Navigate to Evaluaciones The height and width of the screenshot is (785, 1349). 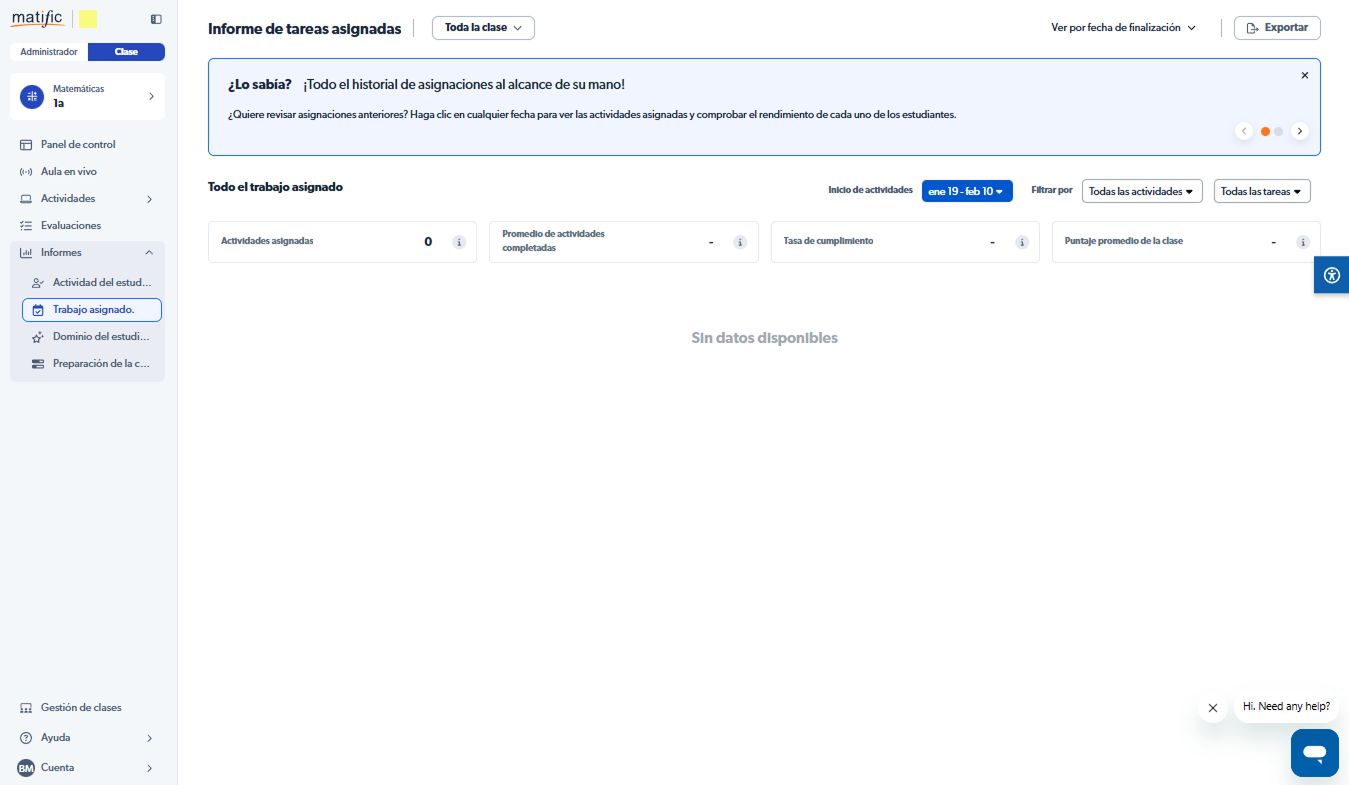(x=70, y=225)
